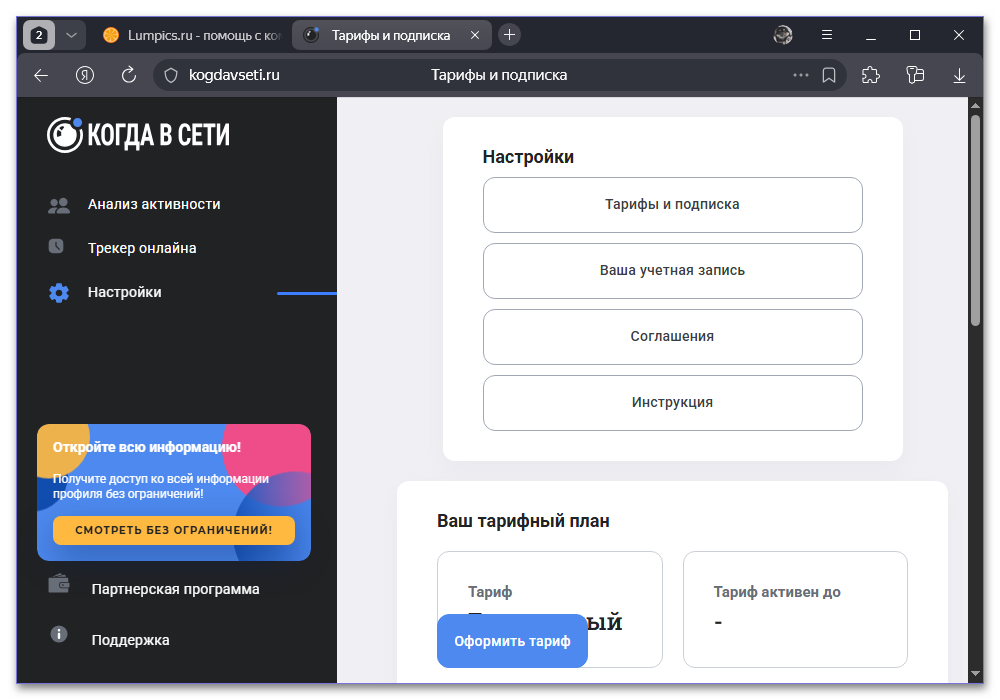
Task: Open Анализ активности in sidebar
Action: coord(154,205)
